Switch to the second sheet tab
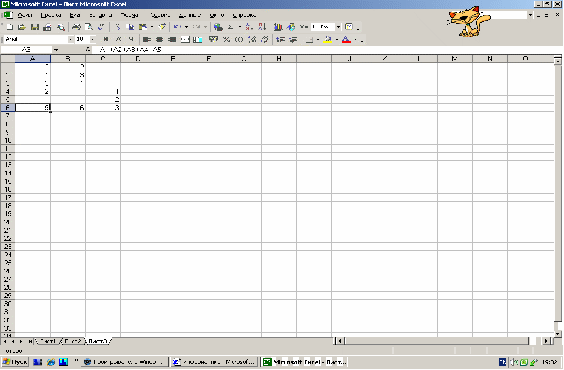564x370 pixels. click(x=73, y=341)
